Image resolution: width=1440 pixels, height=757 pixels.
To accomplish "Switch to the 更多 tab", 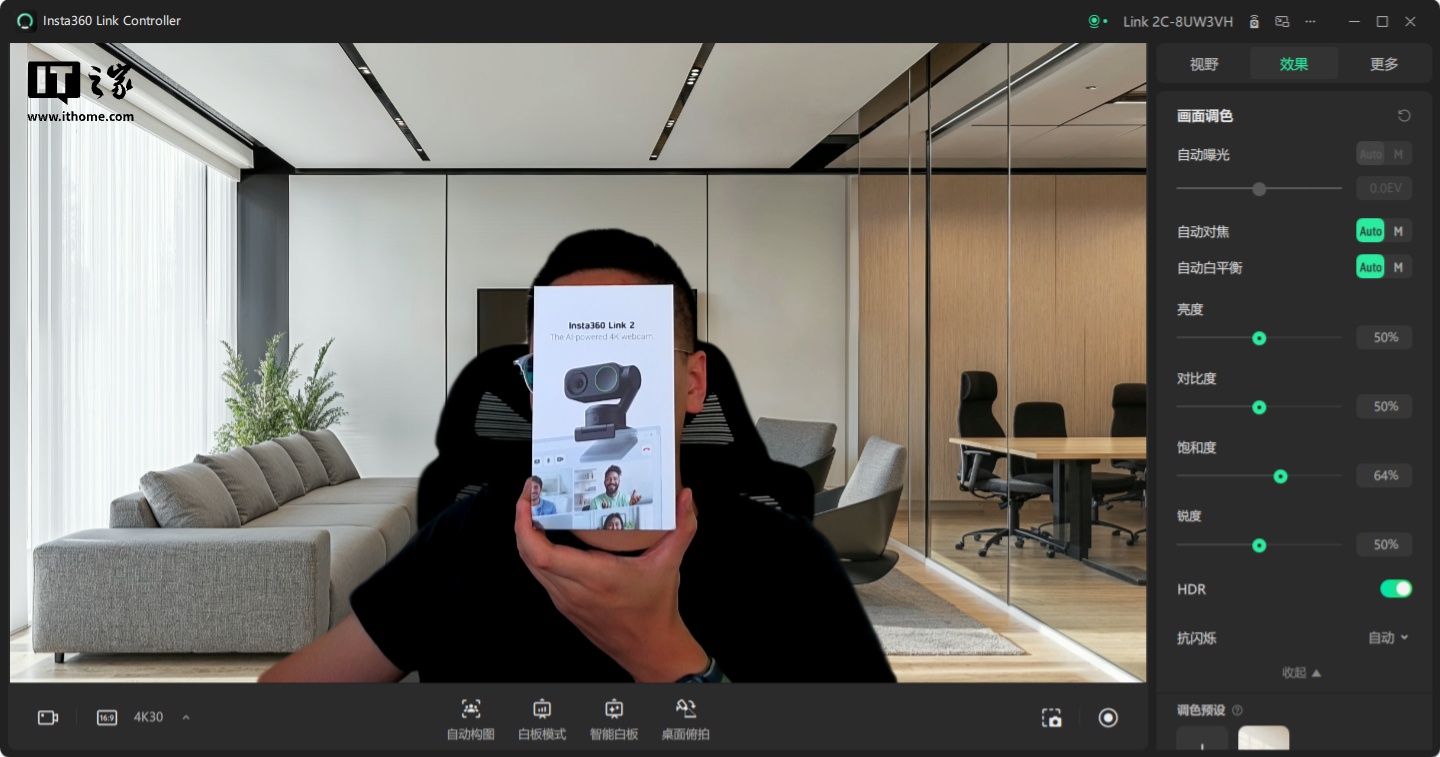I will (x=1384, y=64).
